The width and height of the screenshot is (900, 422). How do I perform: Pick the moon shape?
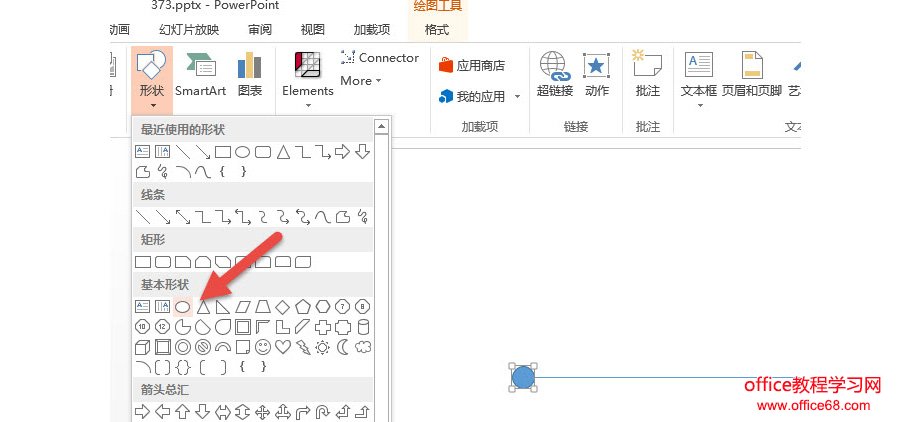343,347
